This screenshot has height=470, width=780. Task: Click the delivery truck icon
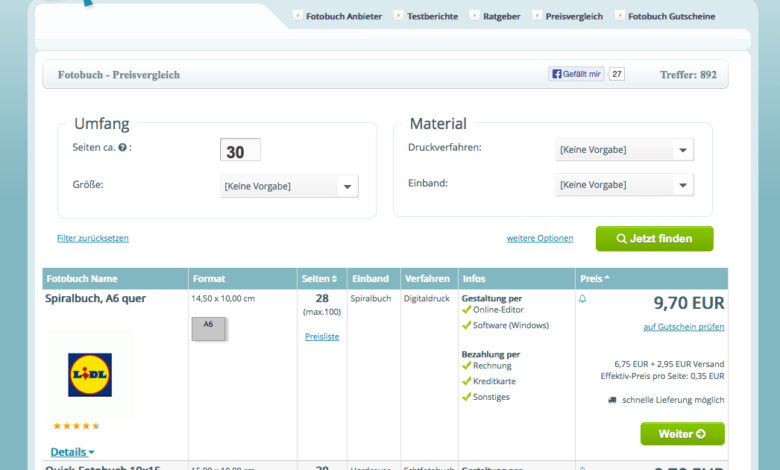click(612, 400)
